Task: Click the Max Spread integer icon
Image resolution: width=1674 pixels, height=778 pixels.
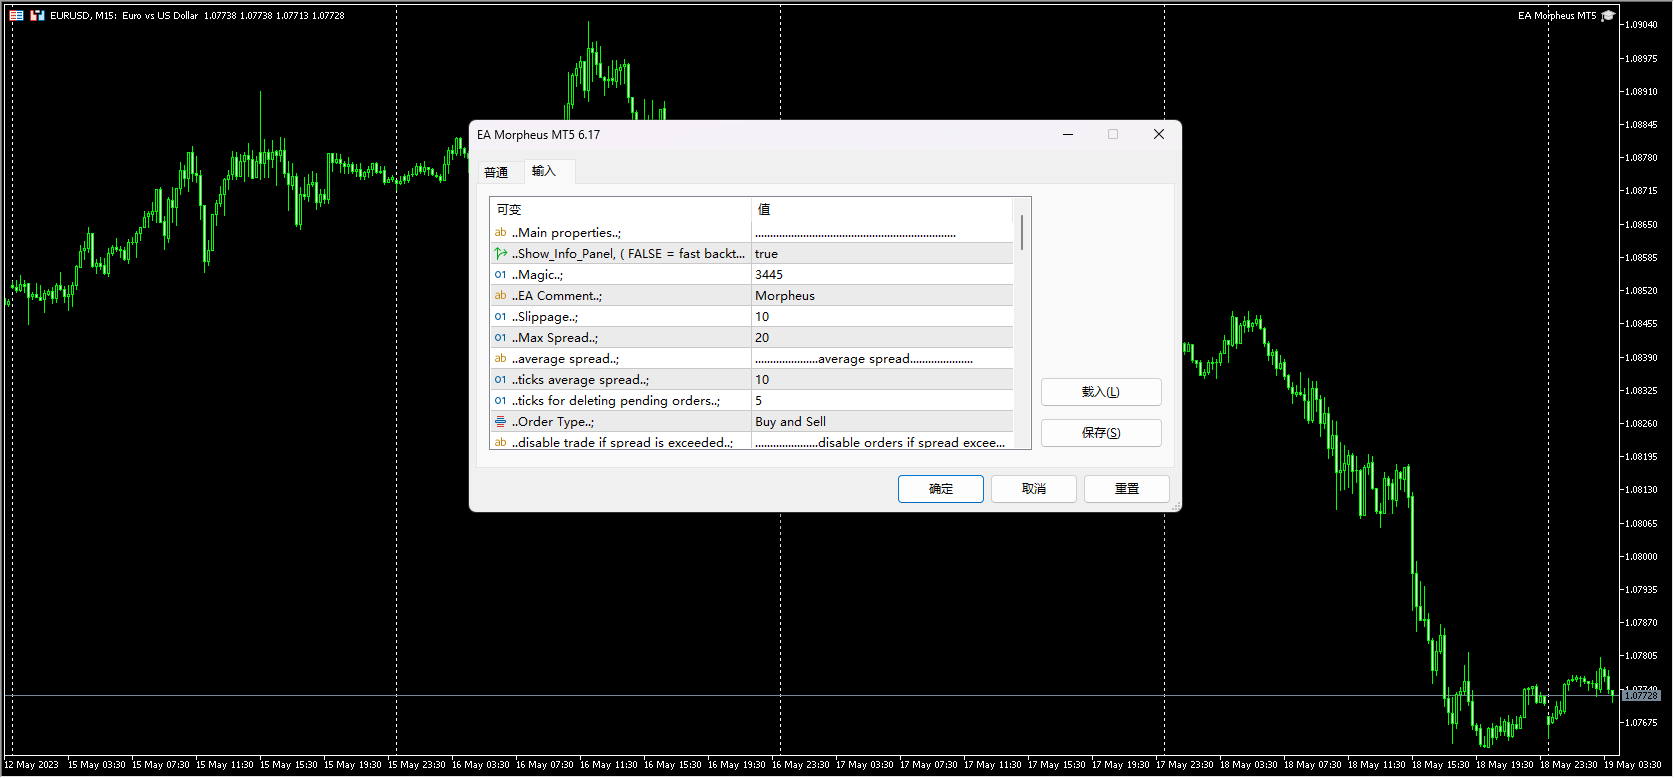Action: pos(500,338)
